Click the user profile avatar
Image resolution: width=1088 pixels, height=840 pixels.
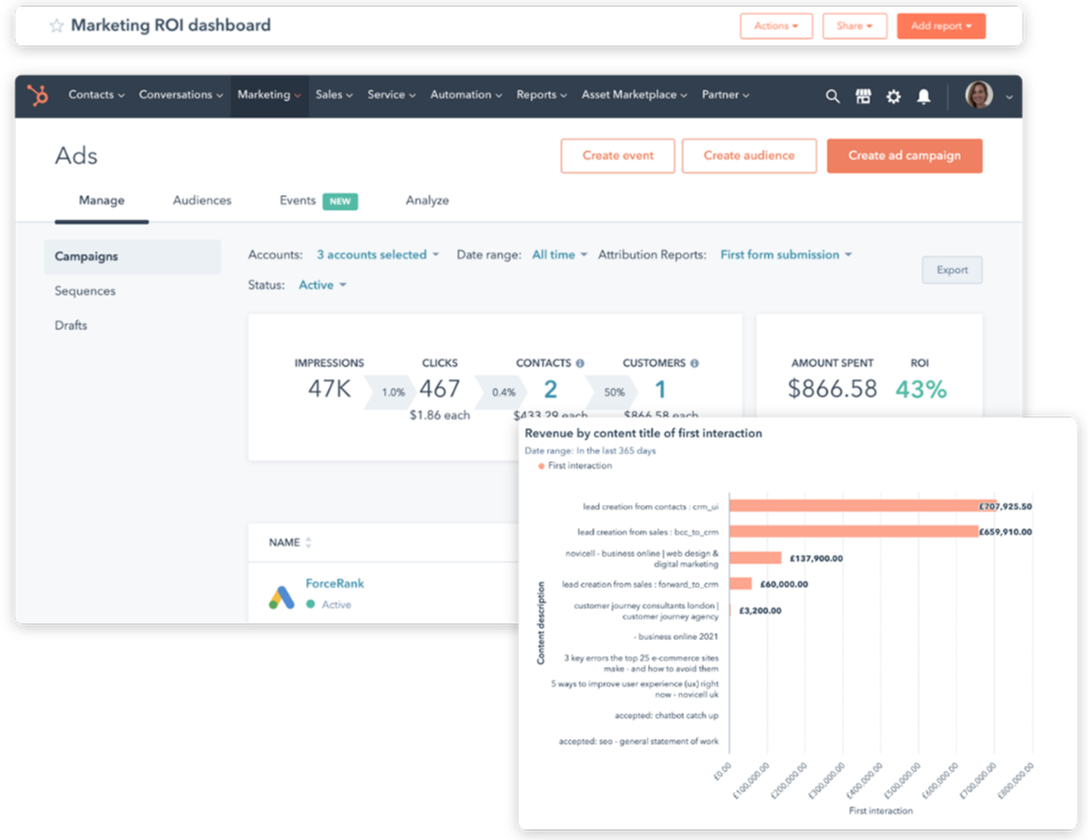click(979, 95)
